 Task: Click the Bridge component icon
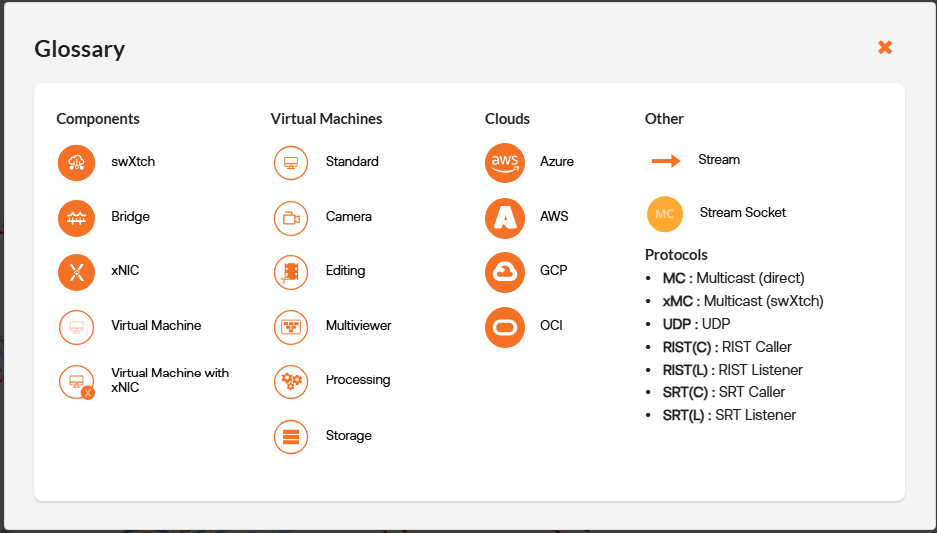[76, 217]
